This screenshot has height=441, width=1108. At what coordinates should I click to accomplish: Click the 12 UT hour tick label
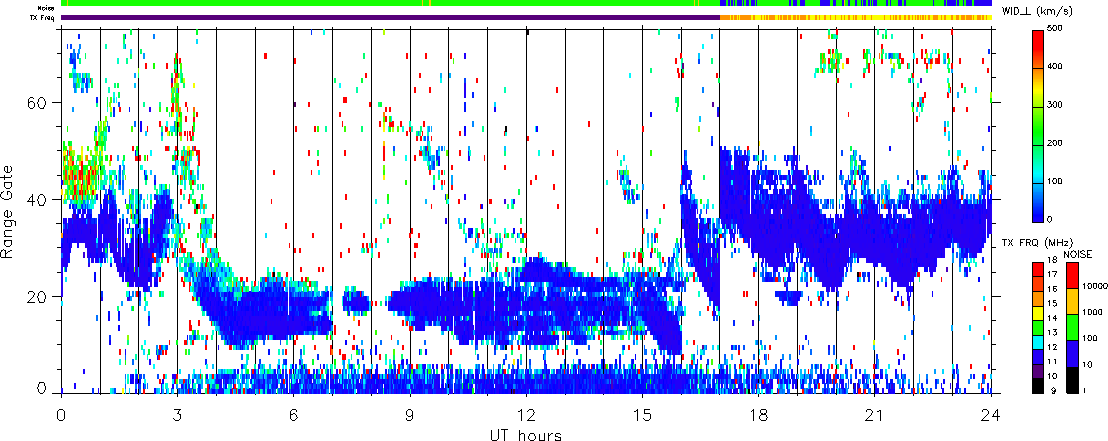pyautogui.click(x=526, y=413)
